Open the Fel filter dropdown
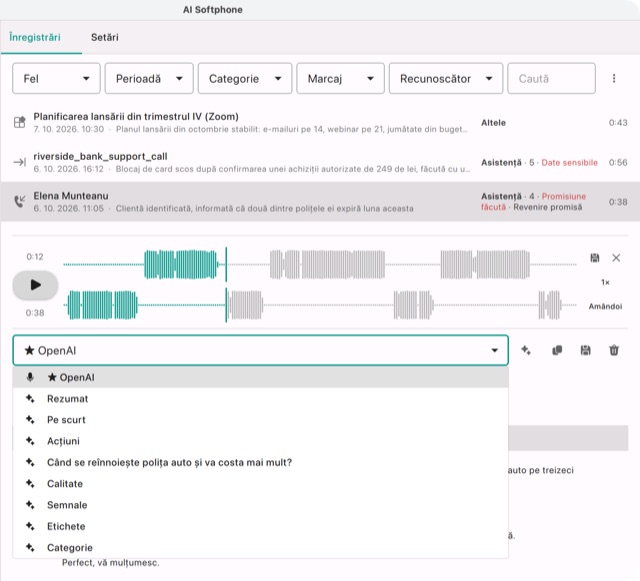This screenshot has height=581, width=640. click(x=56, y=78)
